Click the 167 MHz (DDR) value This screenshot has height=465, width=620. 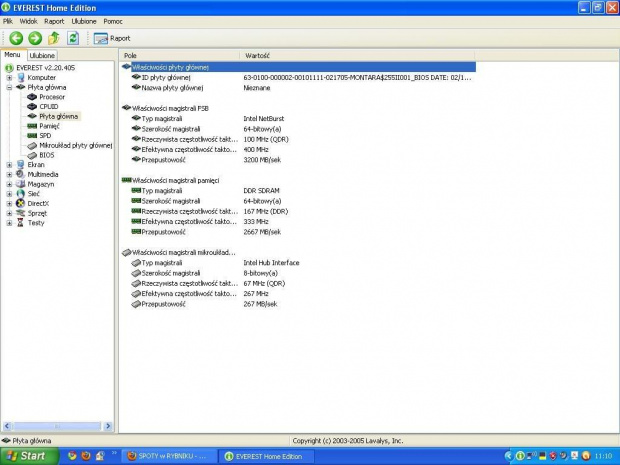(266, 212)
